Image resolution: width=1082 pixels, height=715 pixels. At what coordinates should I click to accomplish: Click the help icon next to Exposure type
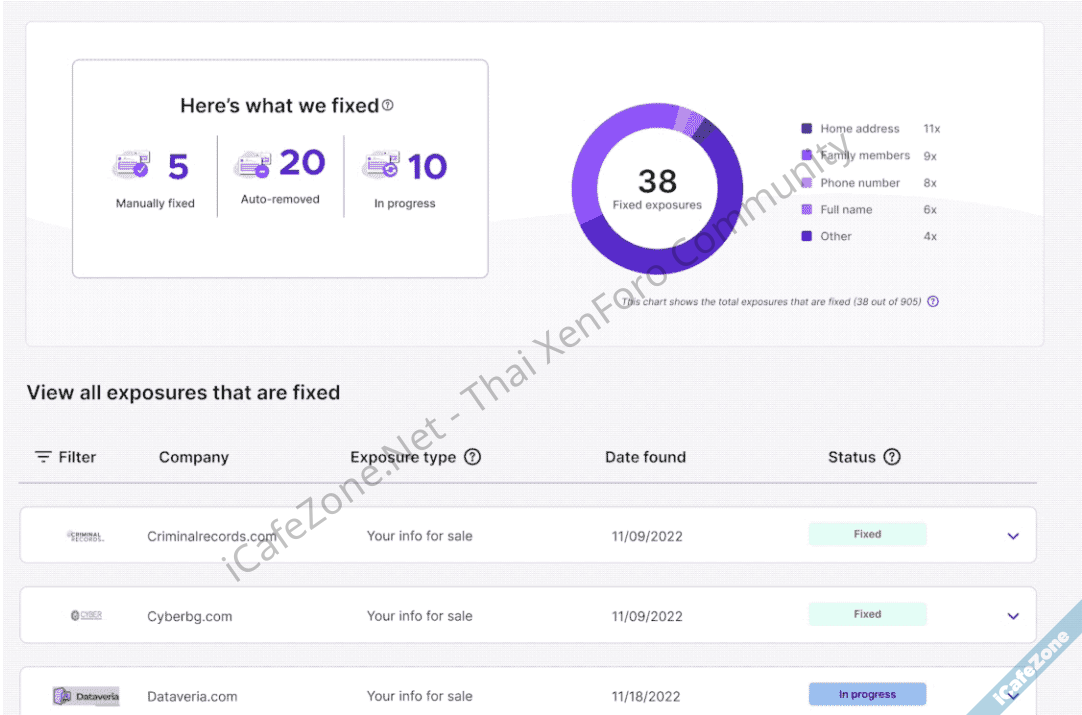click(473, 457)
